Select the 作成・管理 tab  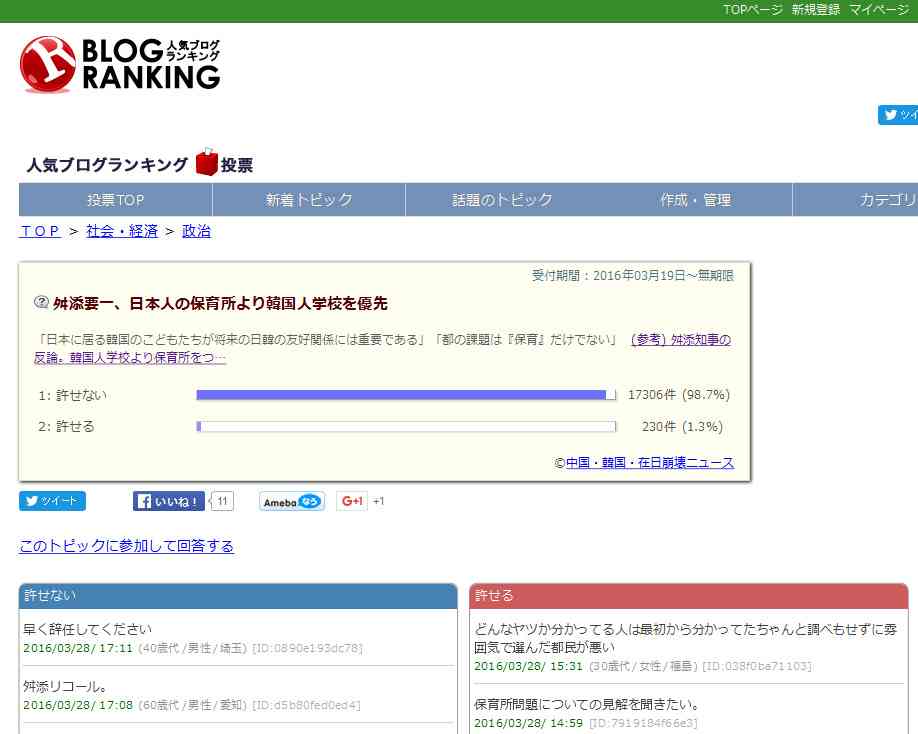click(696, 200)
